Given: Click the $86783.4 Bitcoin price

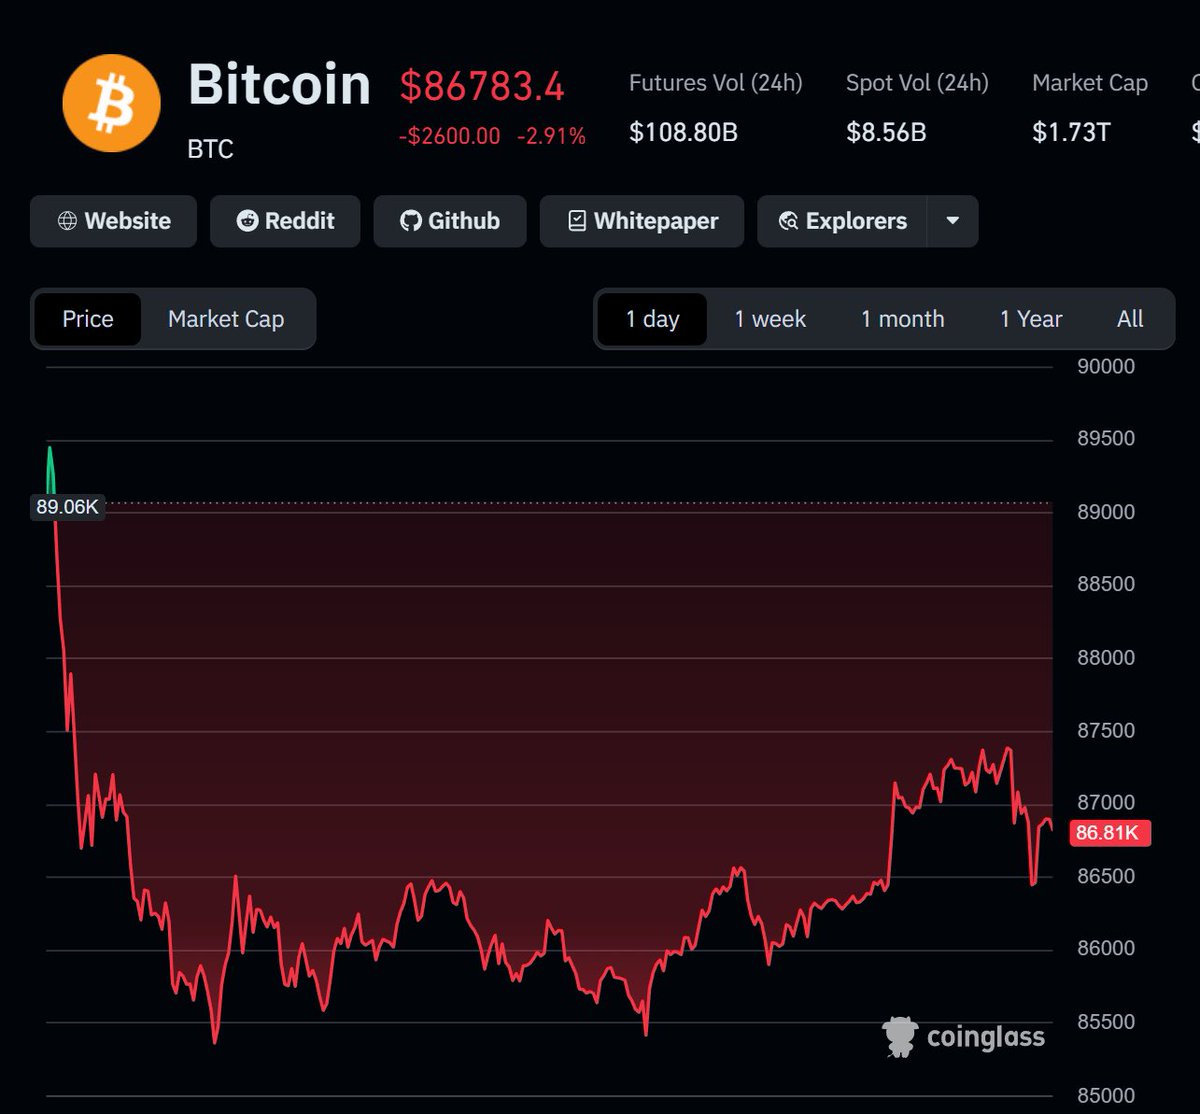Looking at the screenshot, I should pos(482,87).
